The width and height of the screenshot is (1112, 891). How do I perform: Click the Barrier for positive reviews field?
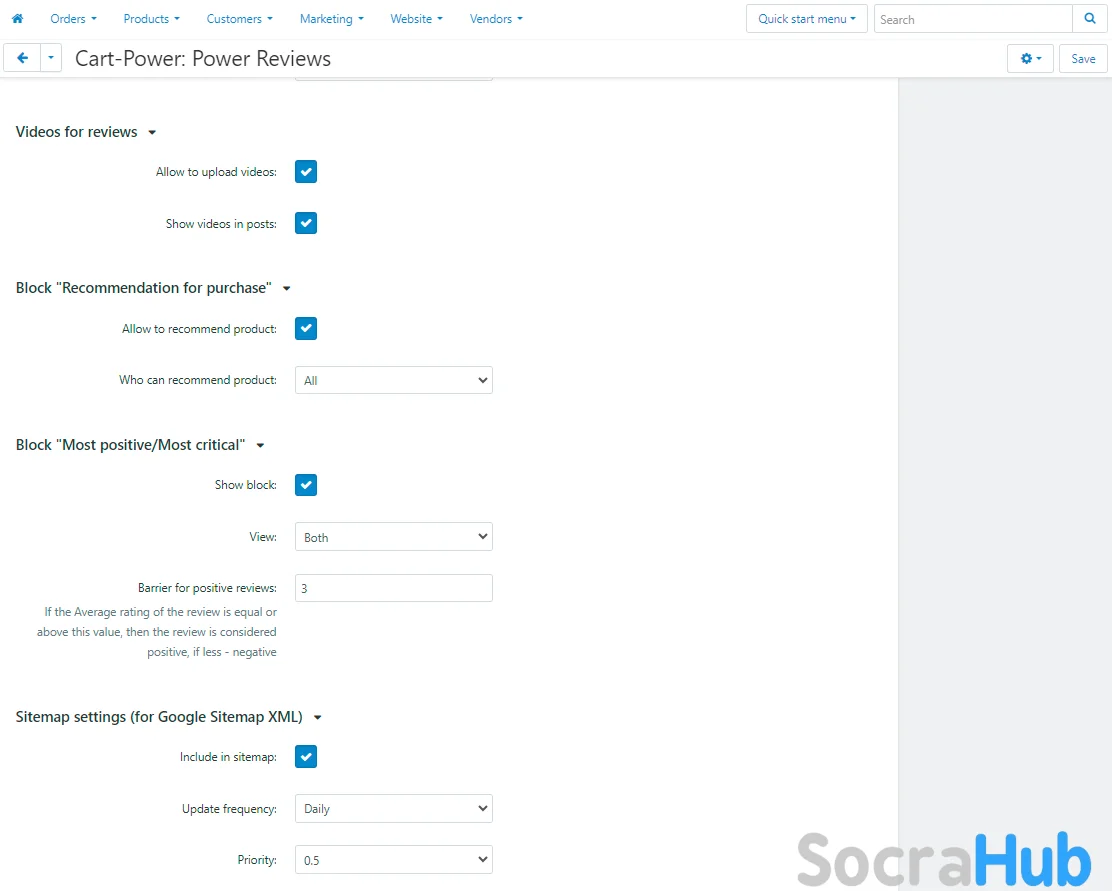tap(394, 588)
